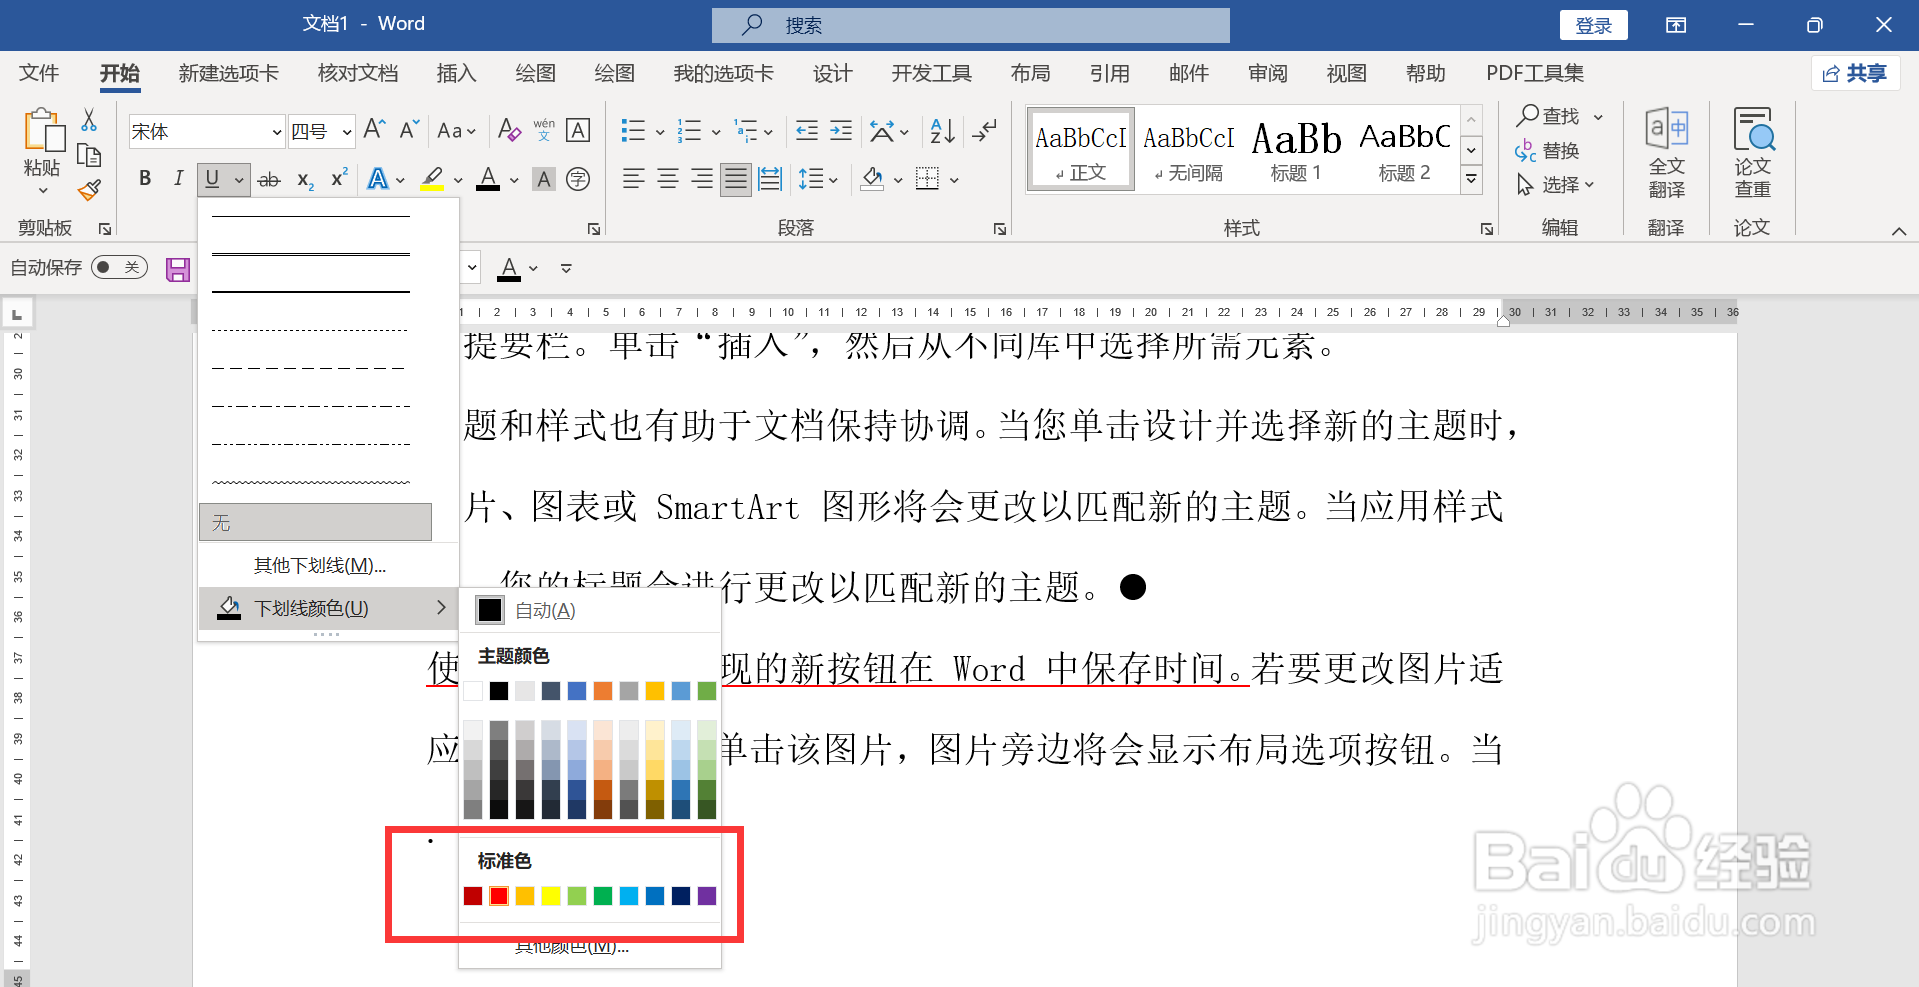Toggle justified alignment button
Image resolution: width=1919 pixels, height=987 pixels.
736,180
